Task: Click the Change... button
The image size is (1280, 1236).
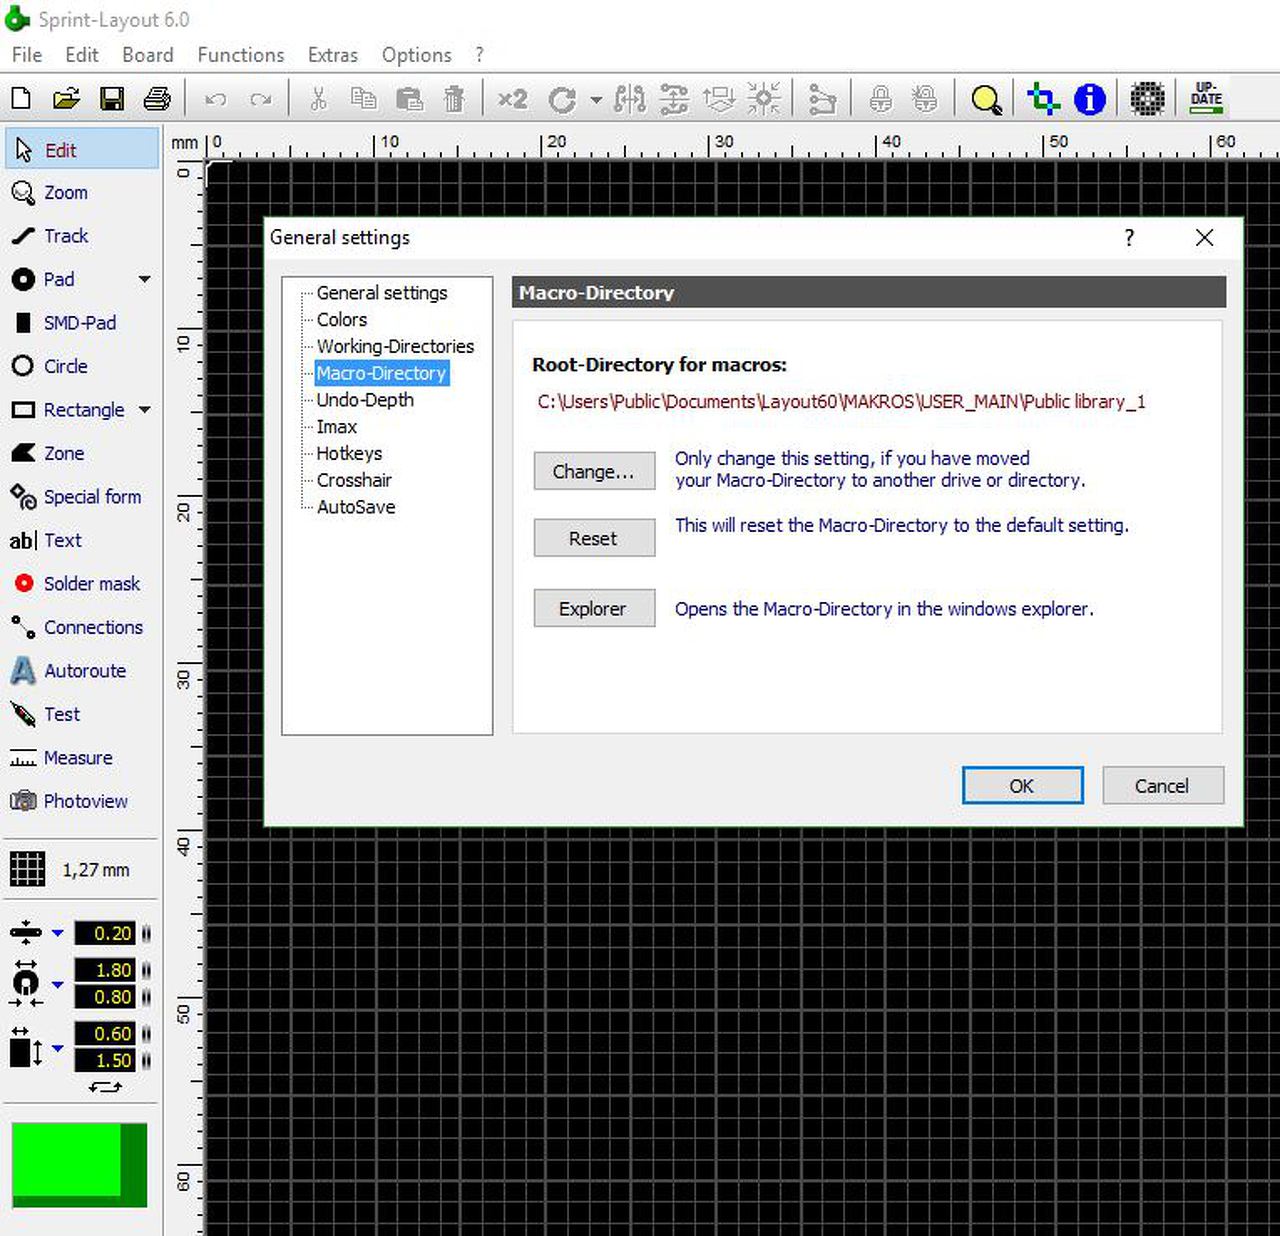Action: coord(594,471)
